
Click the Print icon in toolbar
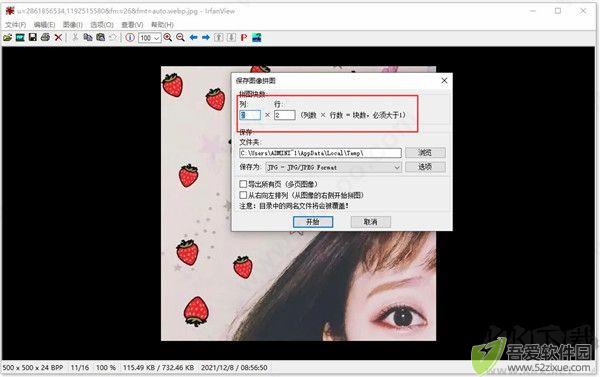[46, 38]
